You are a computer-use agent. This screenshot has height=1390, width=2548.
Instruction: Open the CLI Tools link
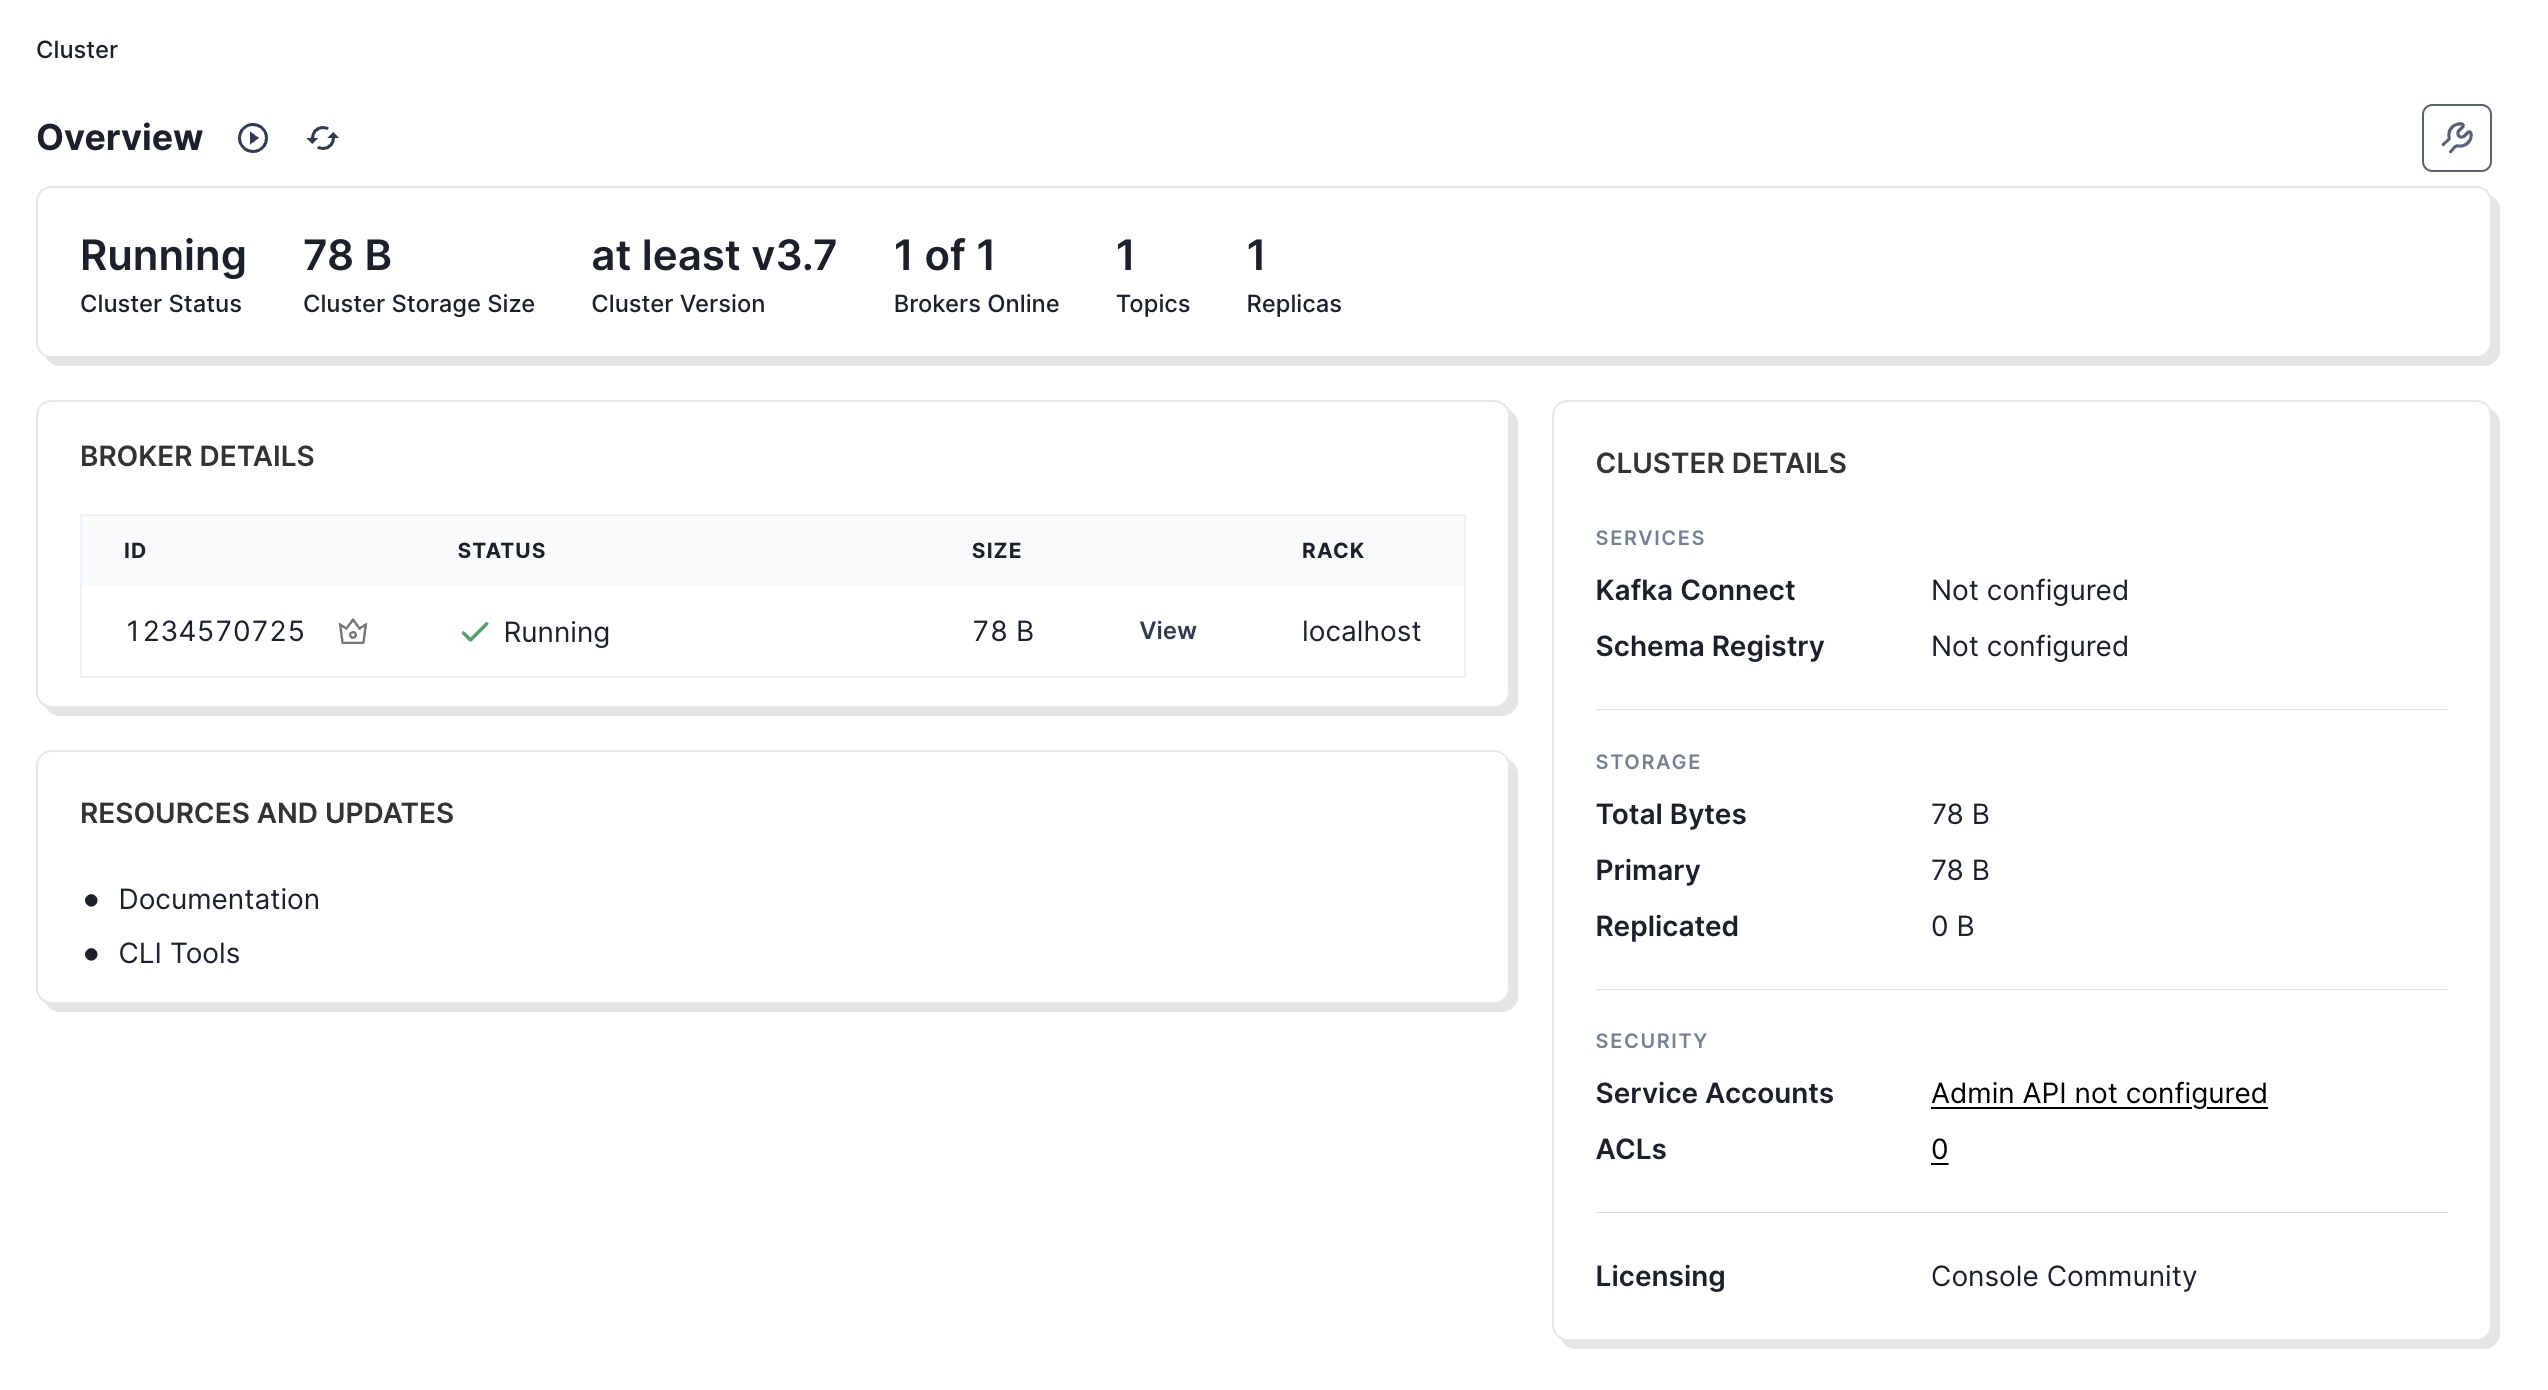click(x=179, y=953)
